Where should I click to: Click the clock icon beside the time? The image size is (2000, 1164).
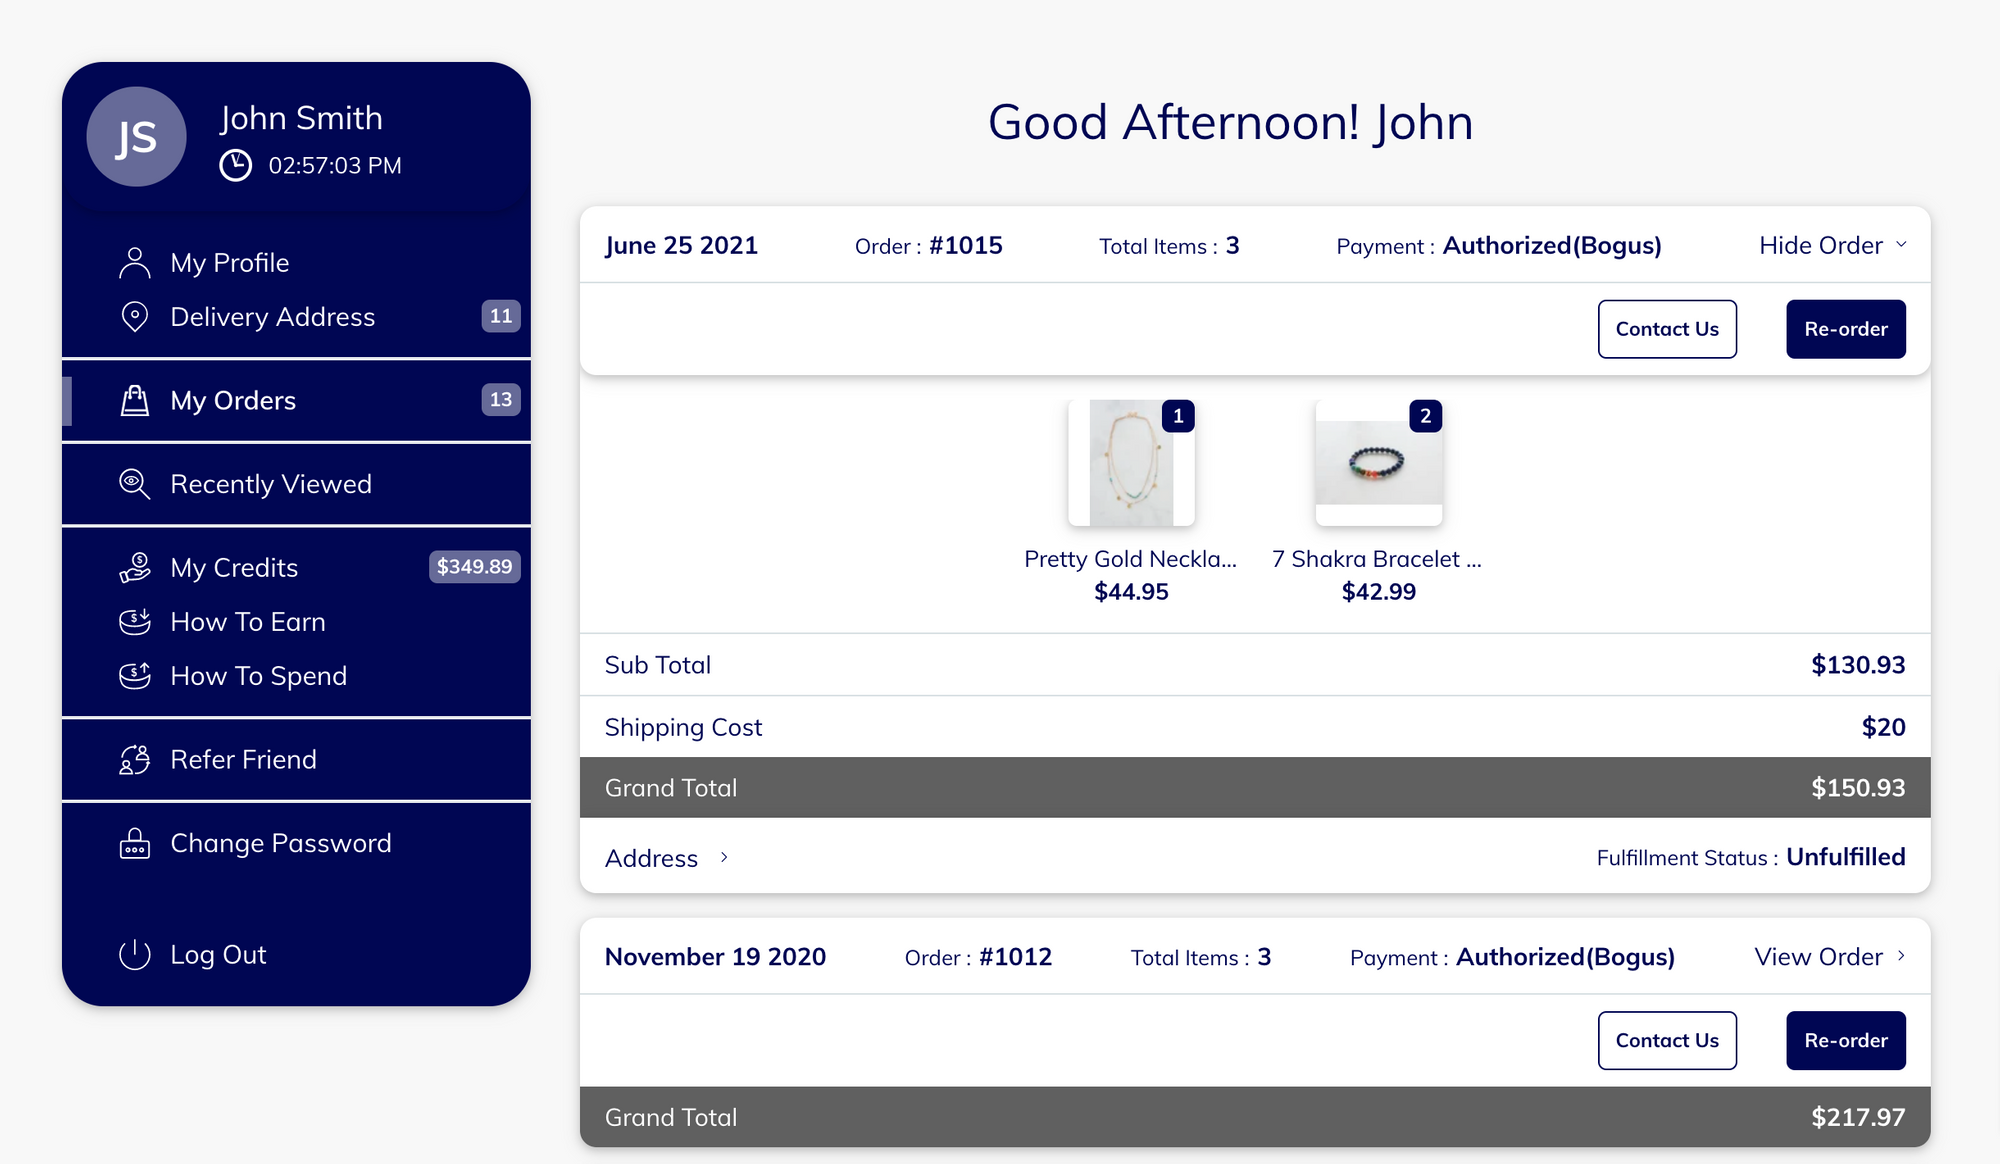[x=235, y=165]
